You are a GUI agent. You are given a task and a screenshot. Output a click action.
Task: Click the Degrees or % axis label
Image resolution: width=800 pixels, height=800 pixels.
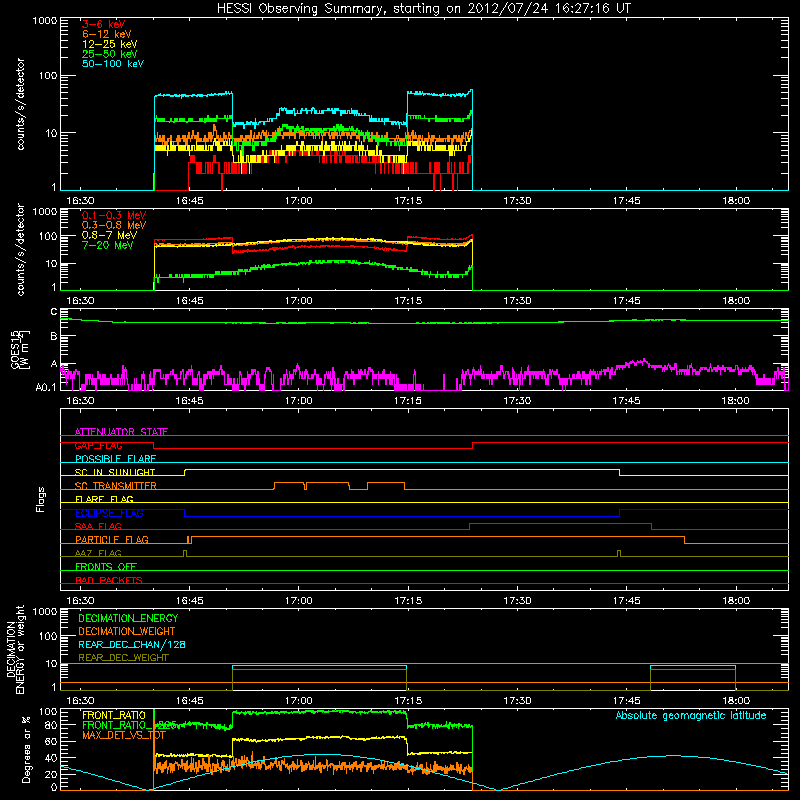[26, 749]
